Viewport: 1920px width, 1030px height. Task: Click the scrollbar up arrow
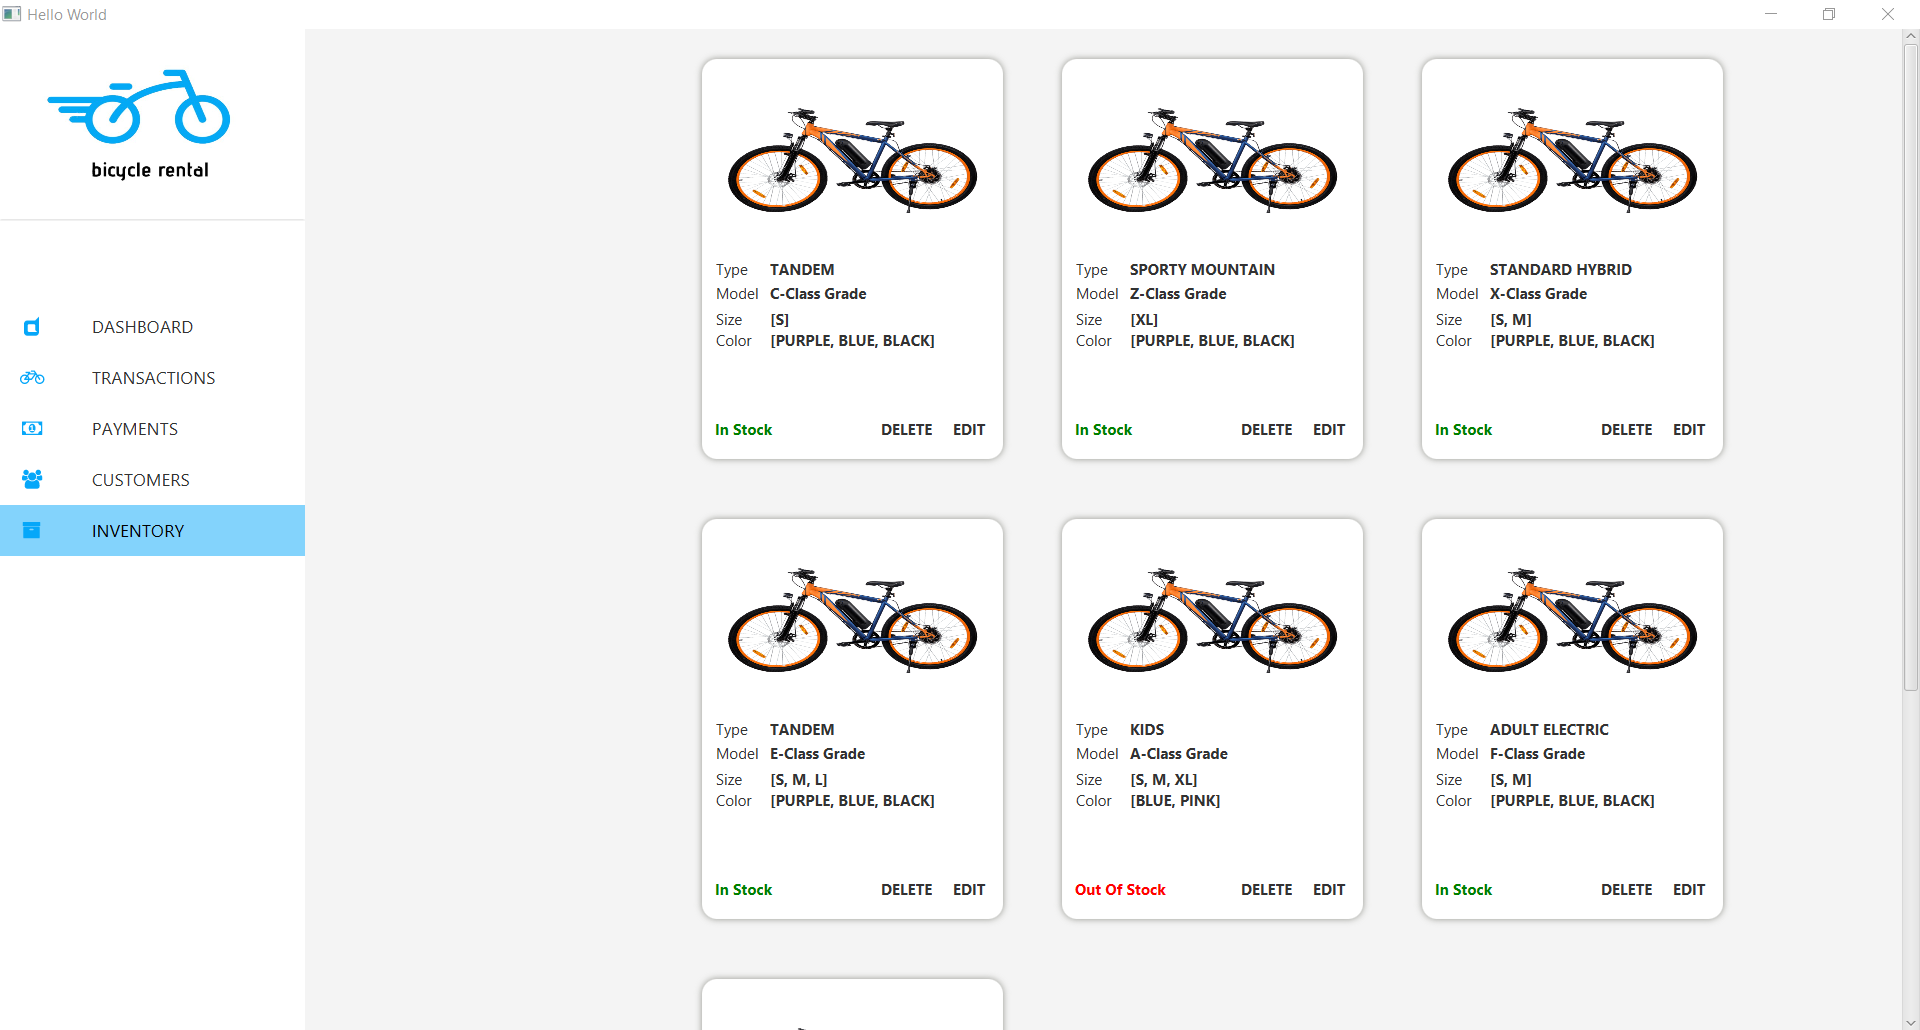tap(1911, 36)
